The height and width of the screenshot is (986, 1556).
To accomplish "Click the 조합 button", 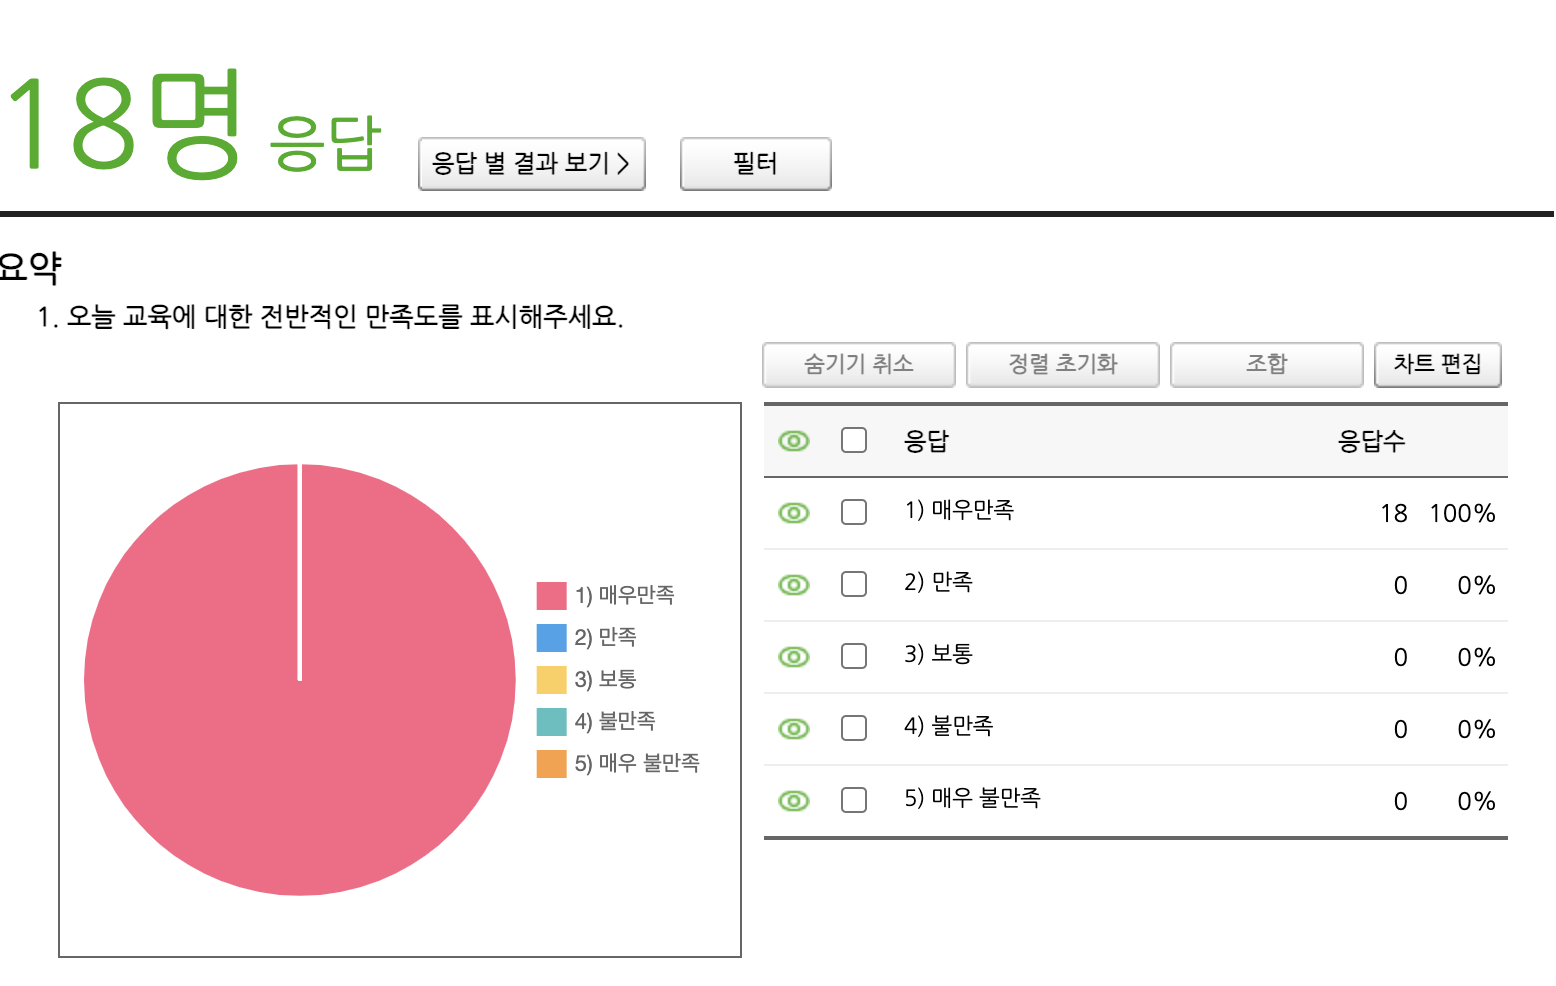I will coord(1266,364).
